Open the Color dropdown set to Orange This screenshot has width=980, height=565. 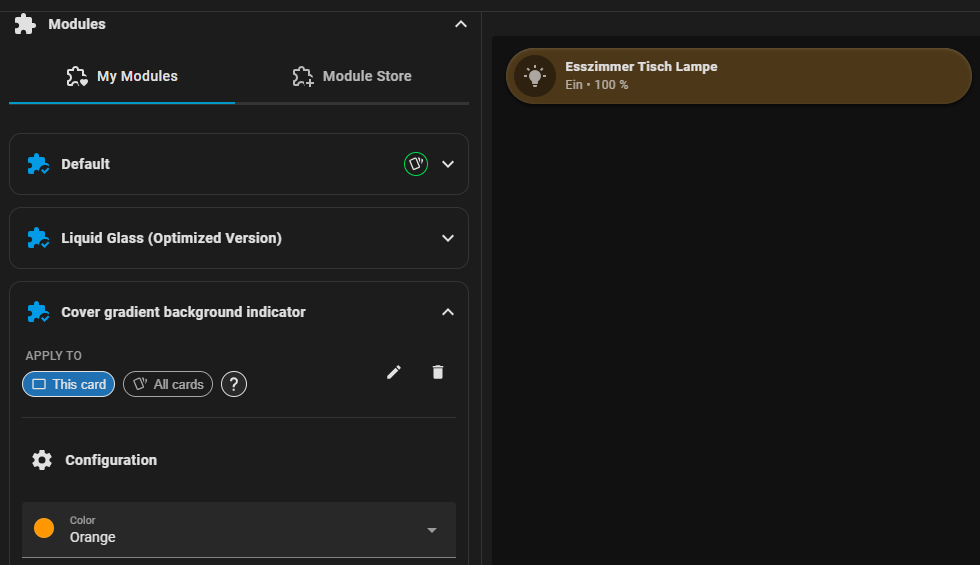[239, 529]
